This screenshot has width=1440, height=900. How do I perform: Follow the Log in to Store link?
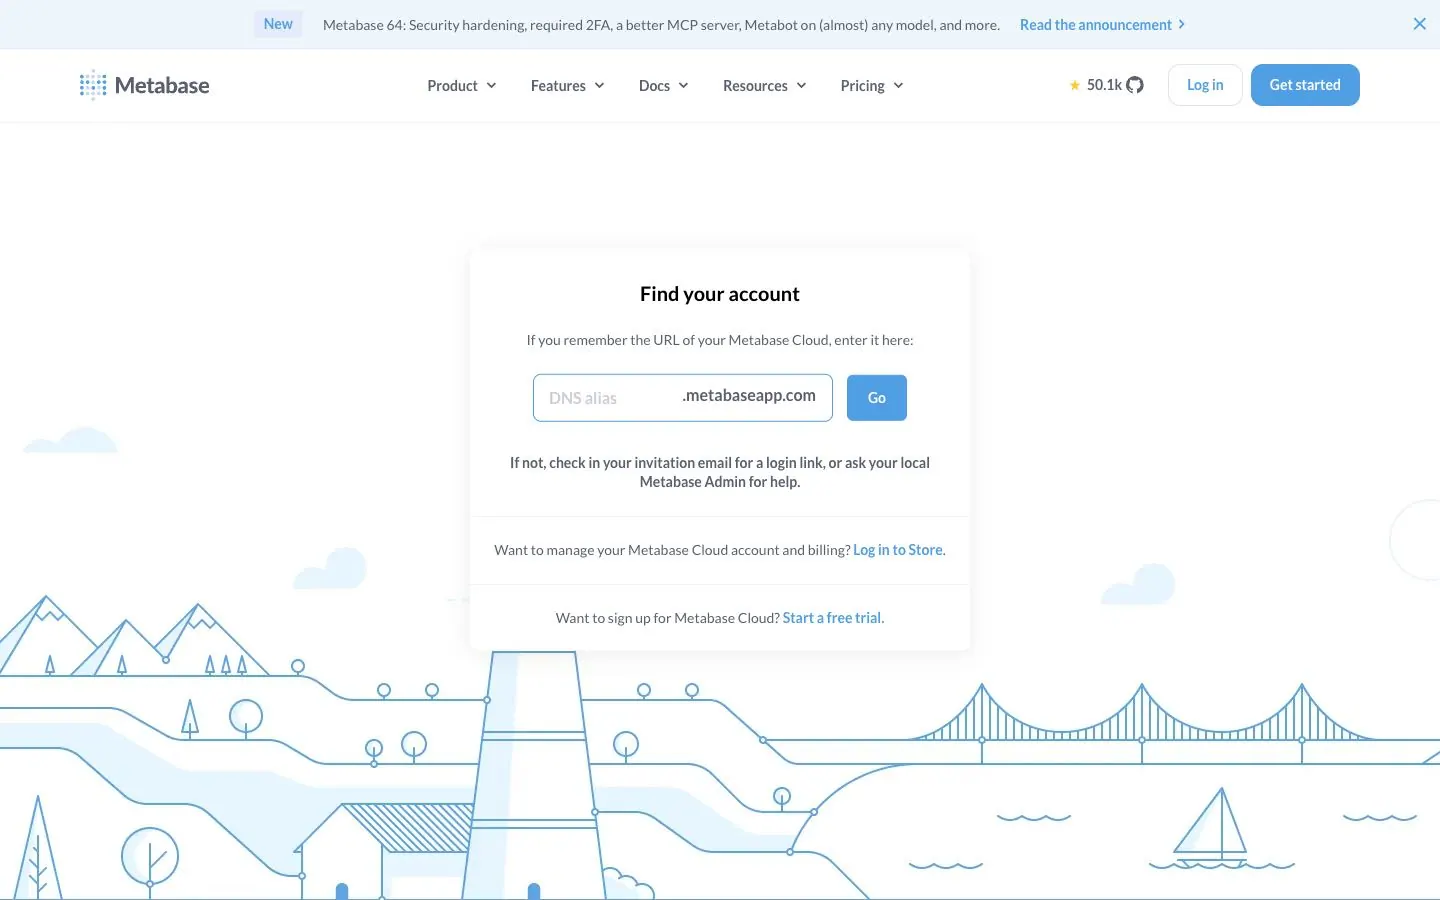tap(898, 550)
